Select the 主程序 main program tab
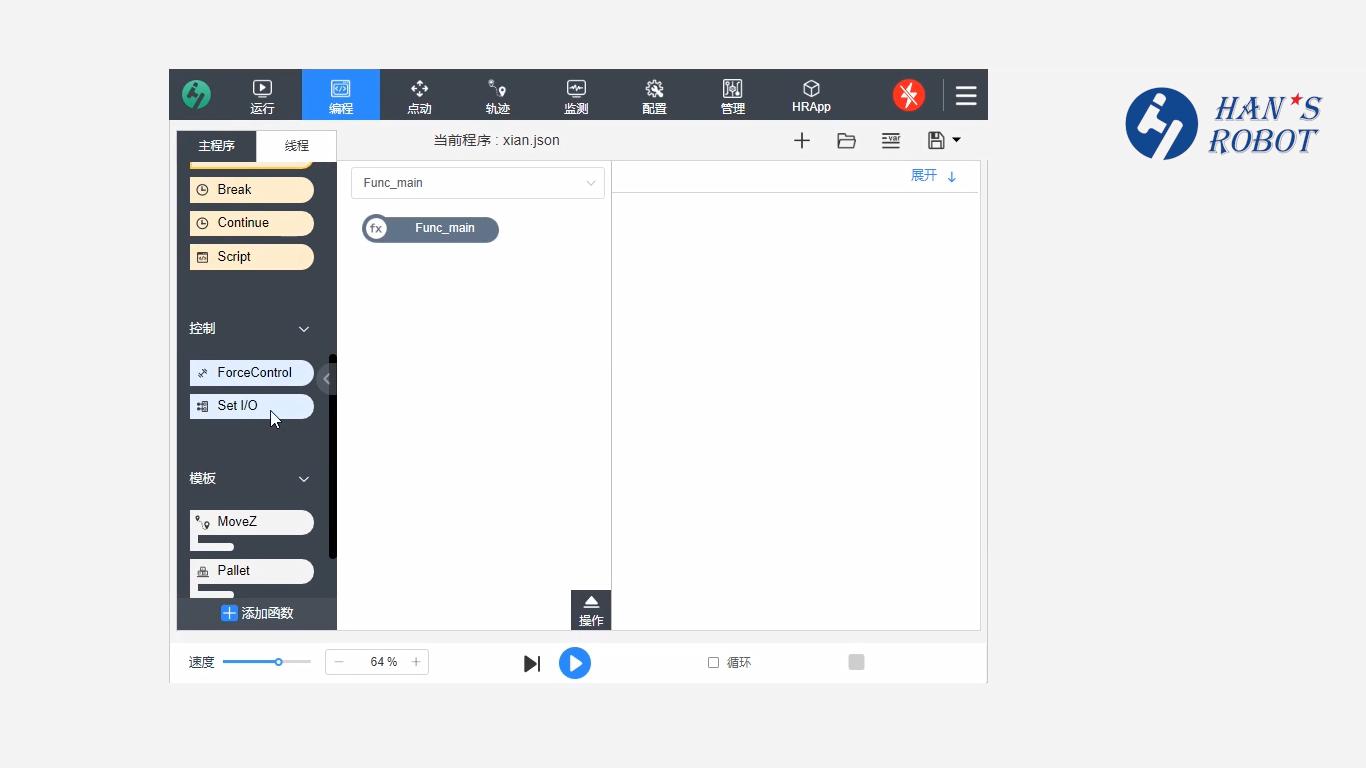Screen dimensions: 1366x768 coord(216,146)
